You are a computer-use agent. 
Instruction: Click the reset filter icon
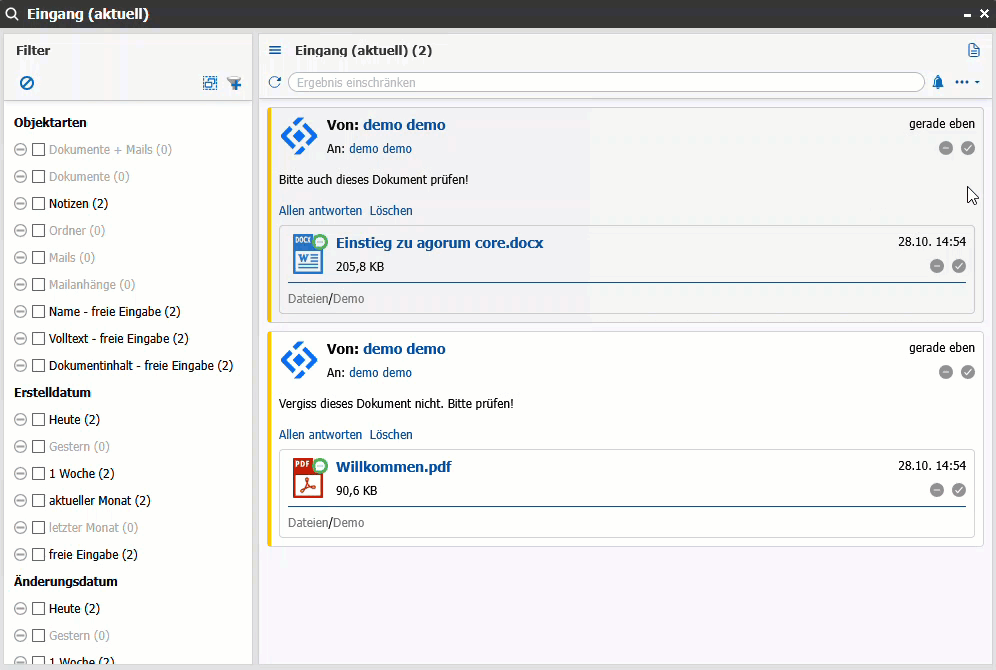27,83
